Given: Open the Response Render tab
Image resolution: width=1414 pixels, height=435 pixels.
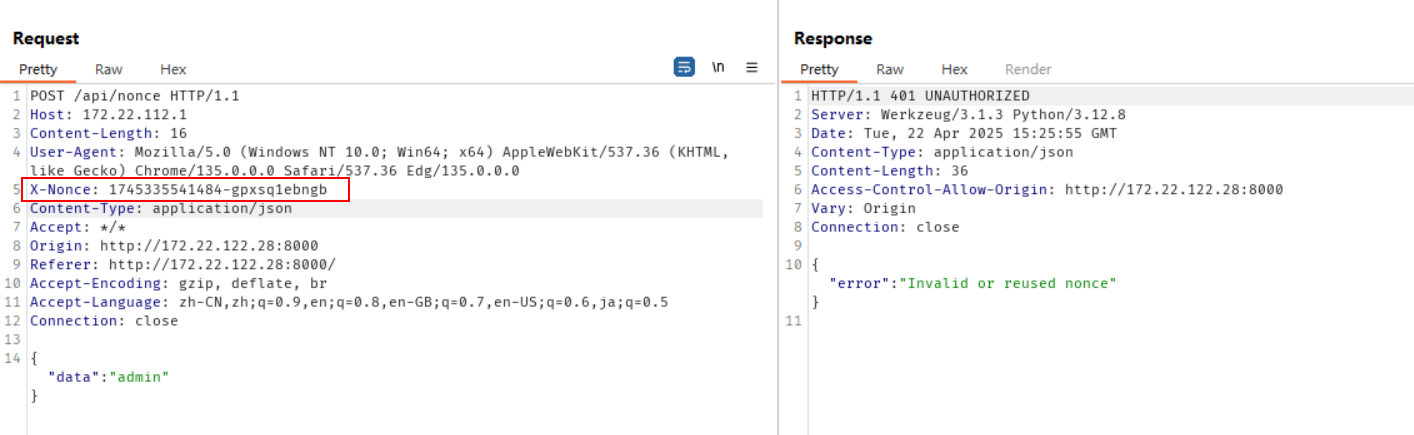Looking at the screenshot, I should click(x=1028, y=69).
